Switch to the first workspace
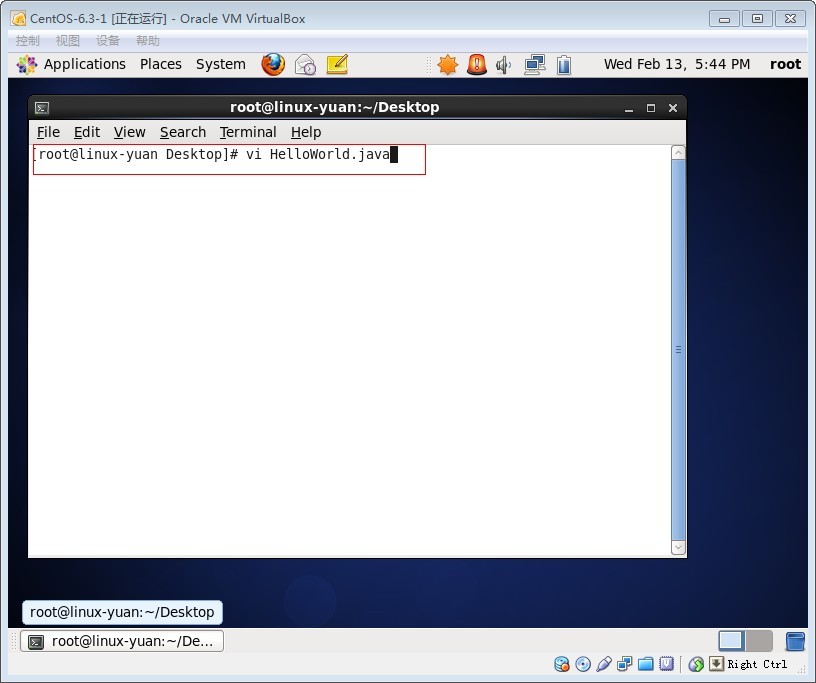 tap(732, 641)
